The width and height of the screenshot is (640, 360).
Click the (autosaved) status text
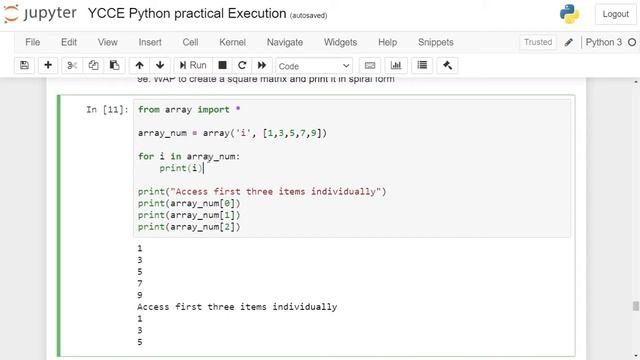coord(309,16)
